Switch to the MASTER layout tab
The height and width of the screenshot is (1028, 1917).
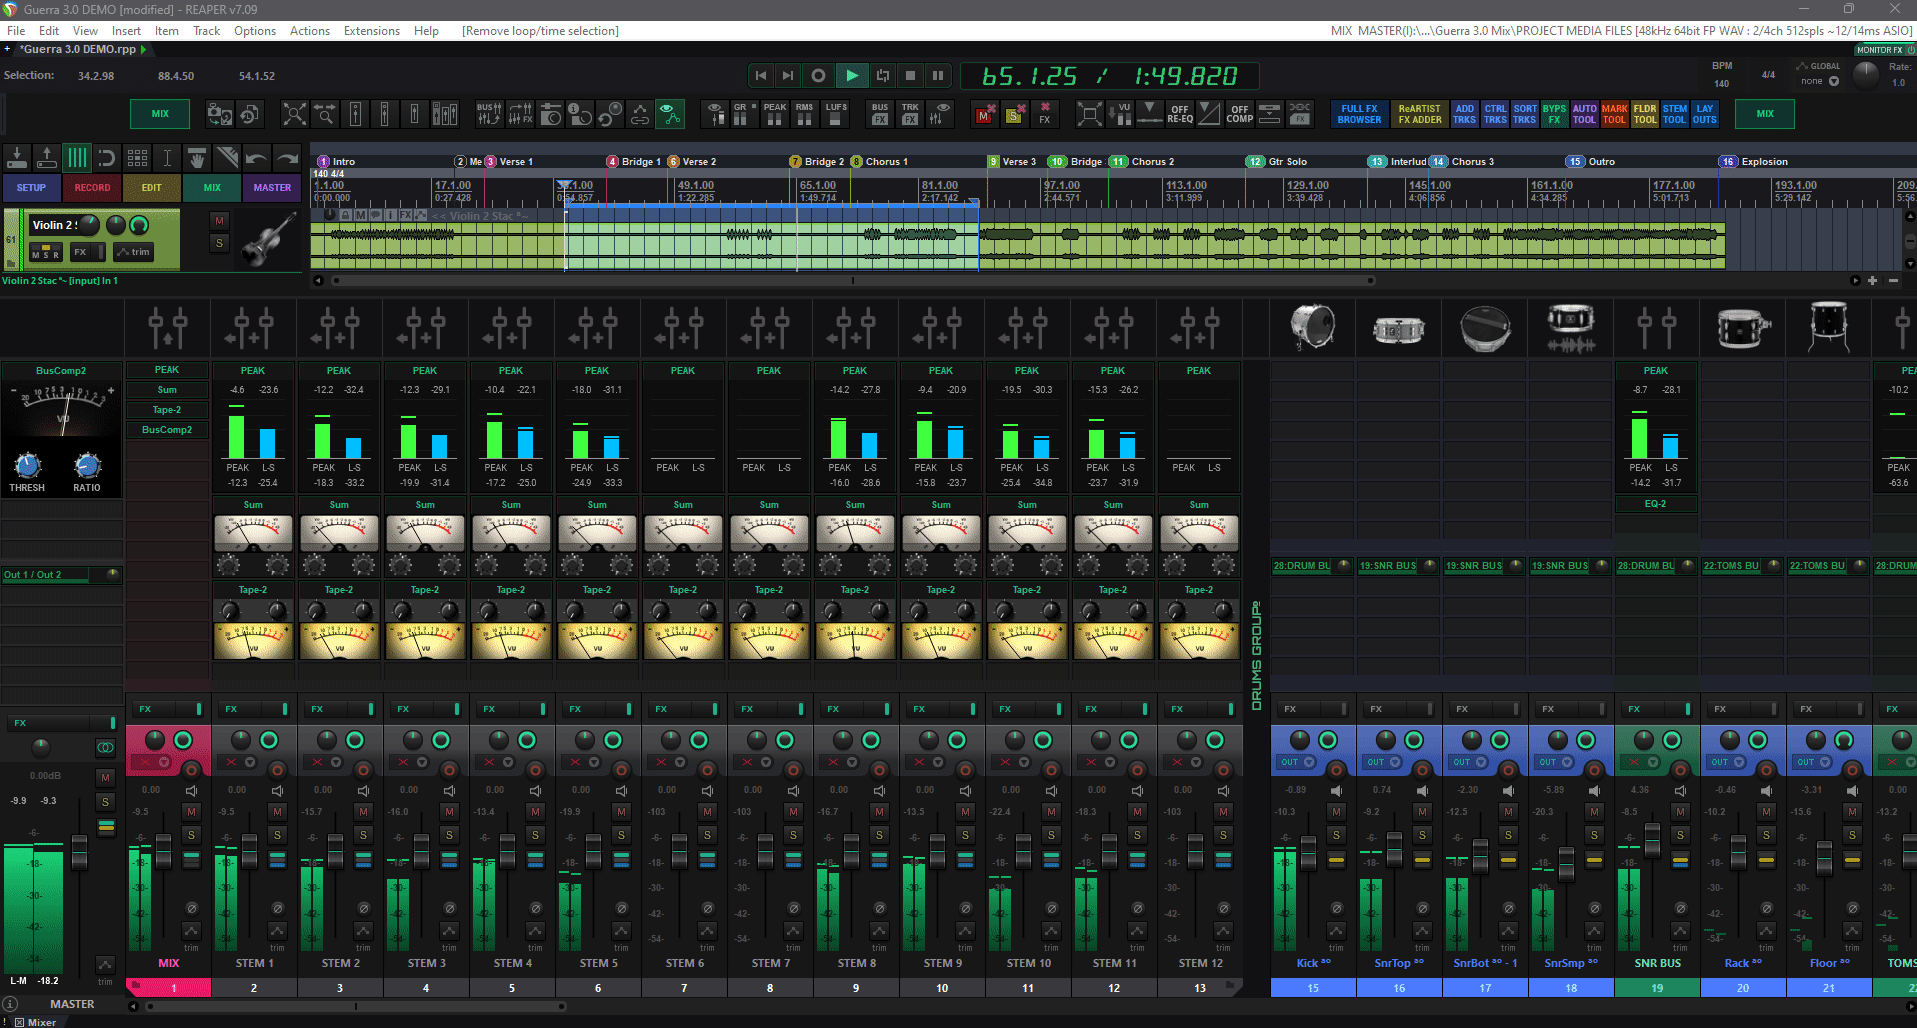tap(272, 187)
